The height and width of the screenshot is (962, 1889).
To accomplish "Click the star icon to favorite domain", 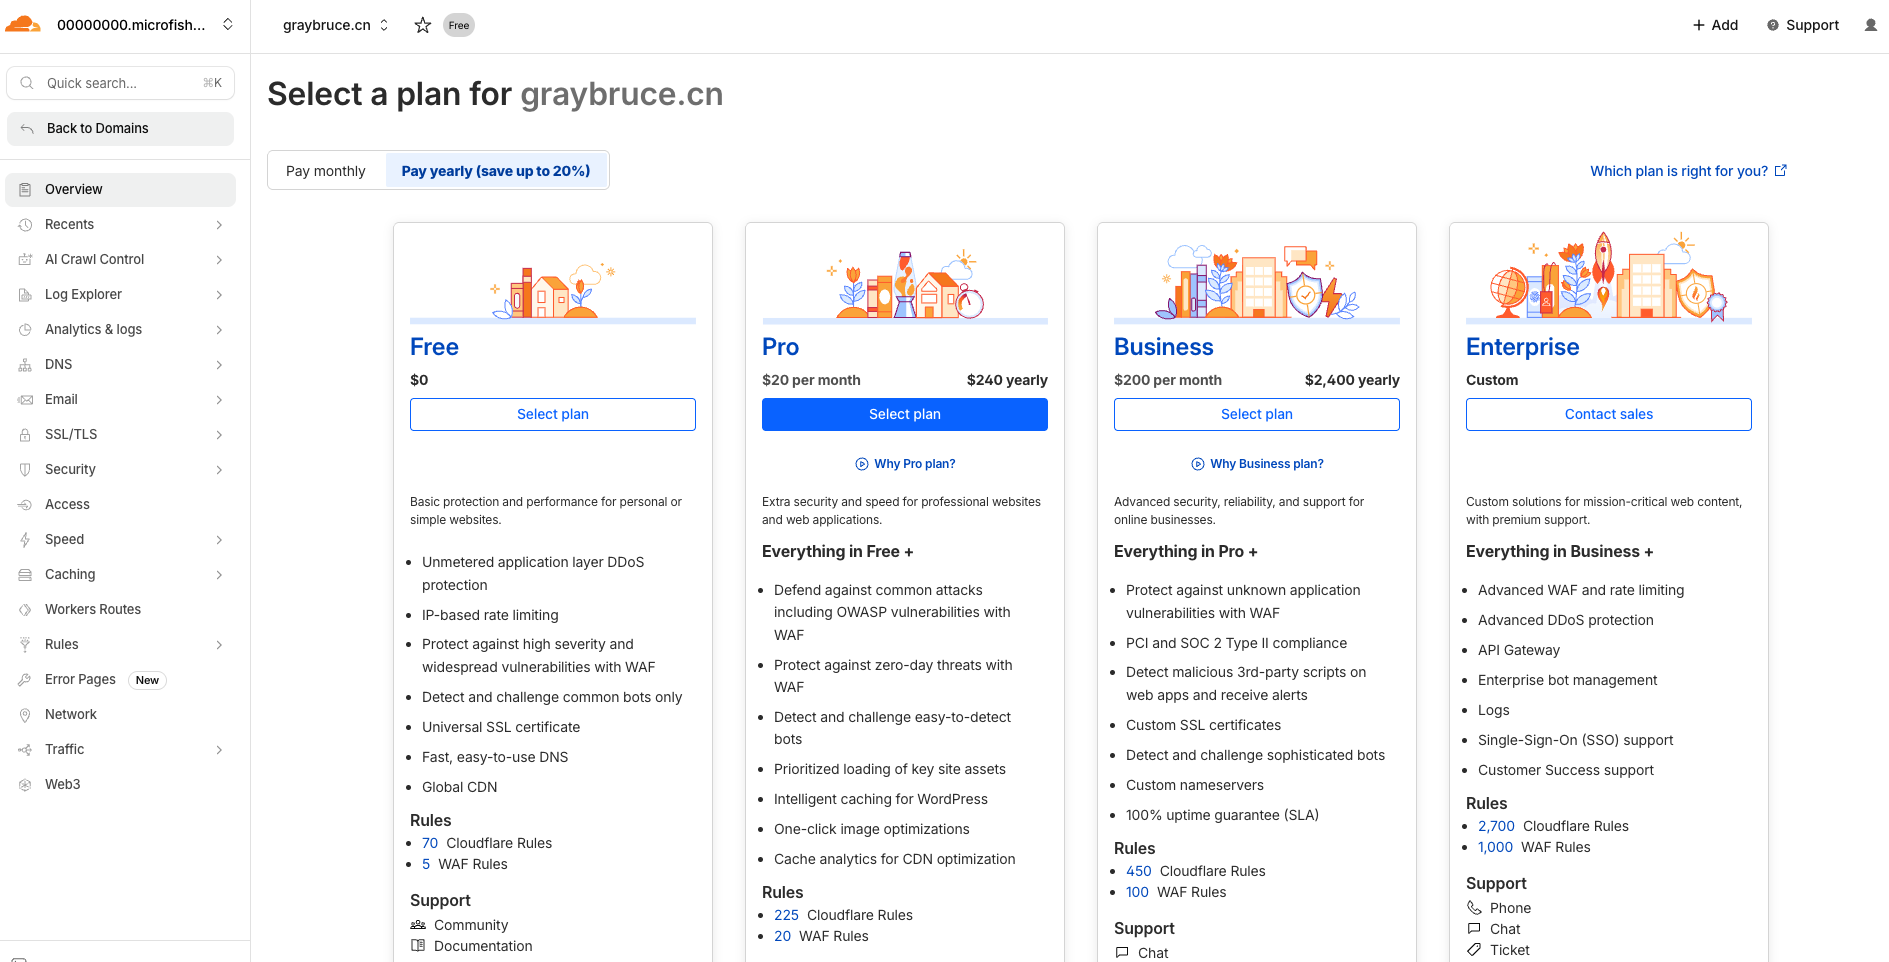I will [423, 25].
